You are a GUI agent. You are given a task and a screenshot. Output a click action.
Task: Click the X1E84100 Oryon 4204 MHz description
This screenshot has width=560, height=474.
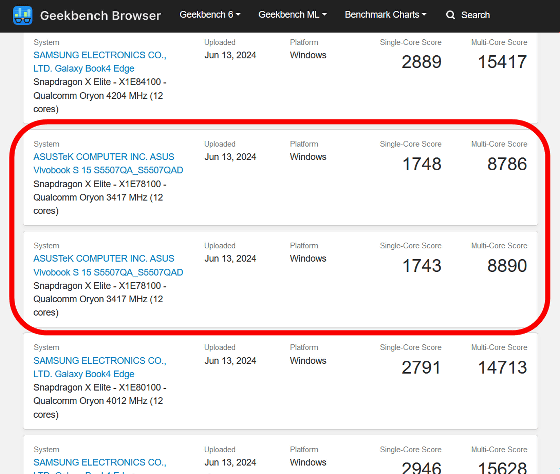pos(100,95)
